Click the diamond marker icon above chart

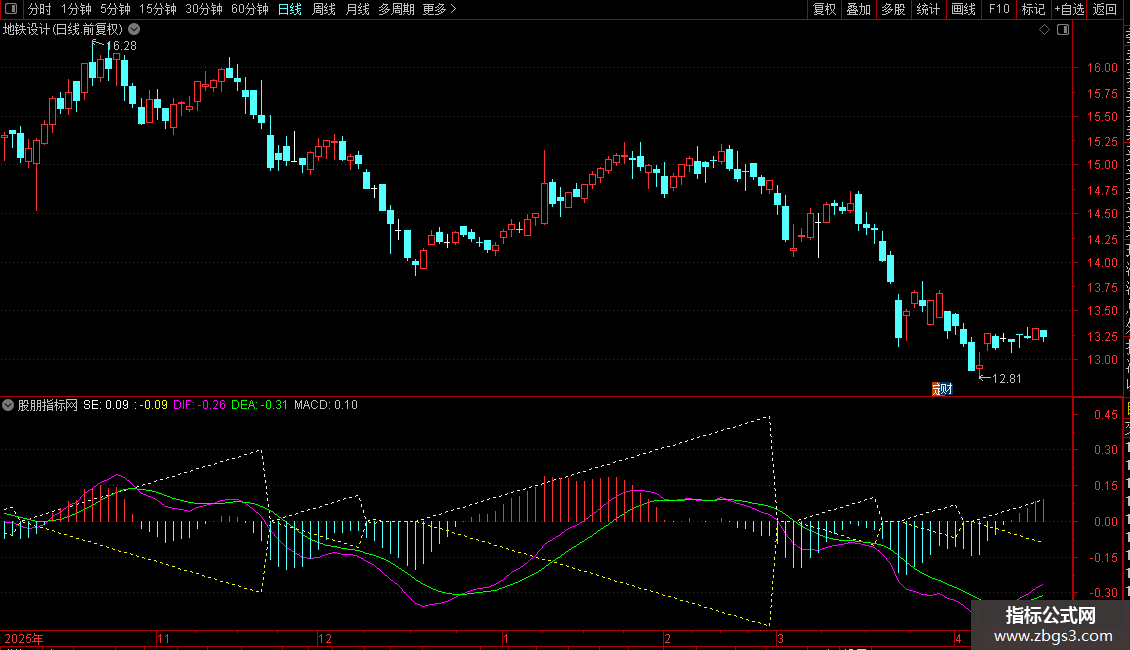(x=1044, y=30)
